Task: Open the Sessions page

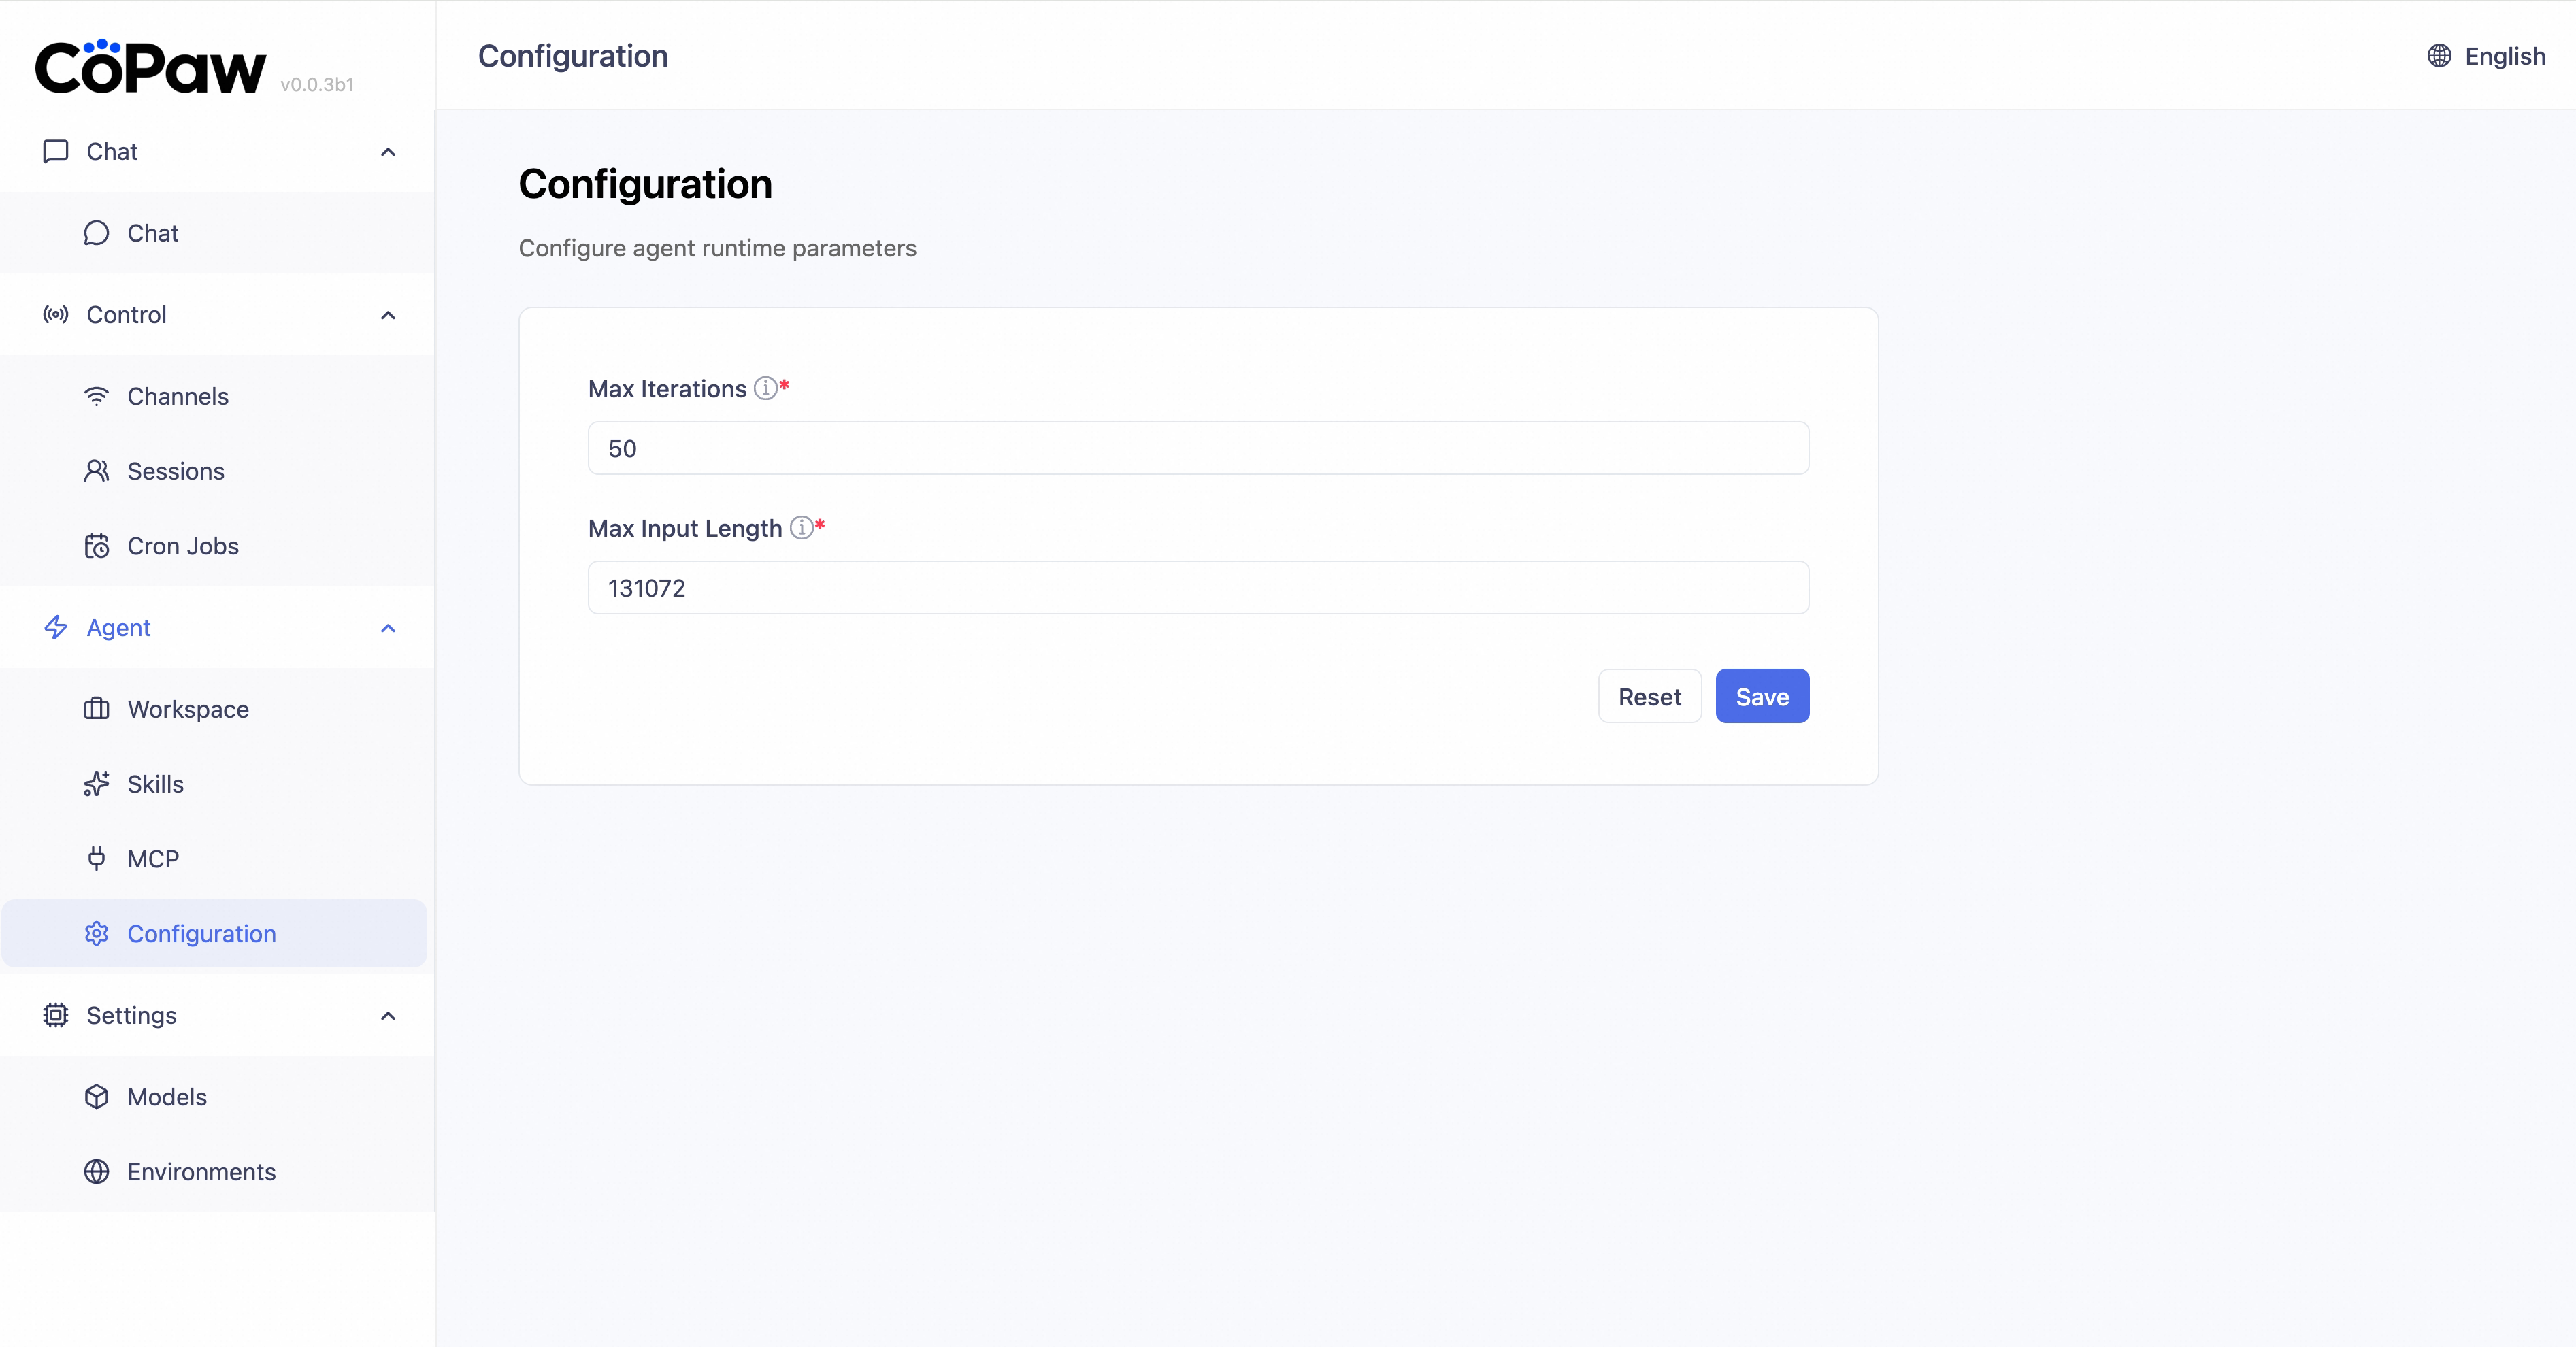Action: click(x=176, y=471)
